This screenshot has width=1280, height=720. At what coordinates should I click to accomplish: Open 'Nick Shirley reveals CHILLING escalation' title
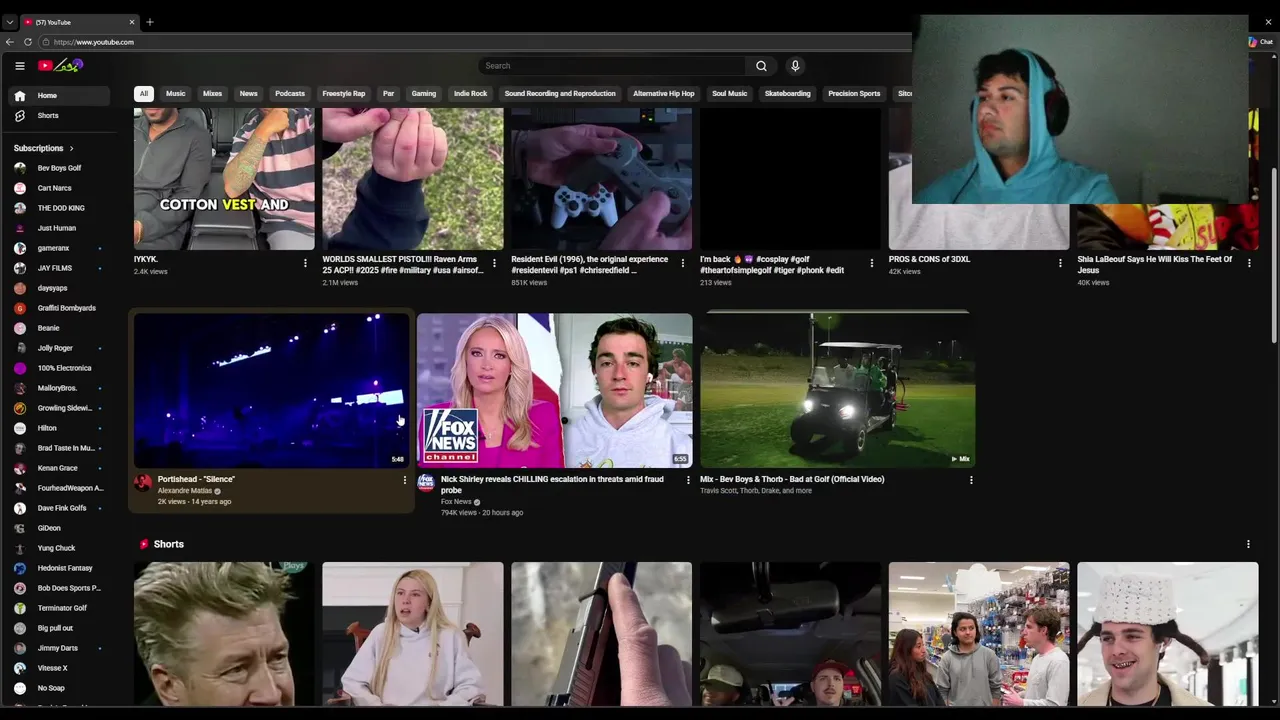(x=552, y=485)
